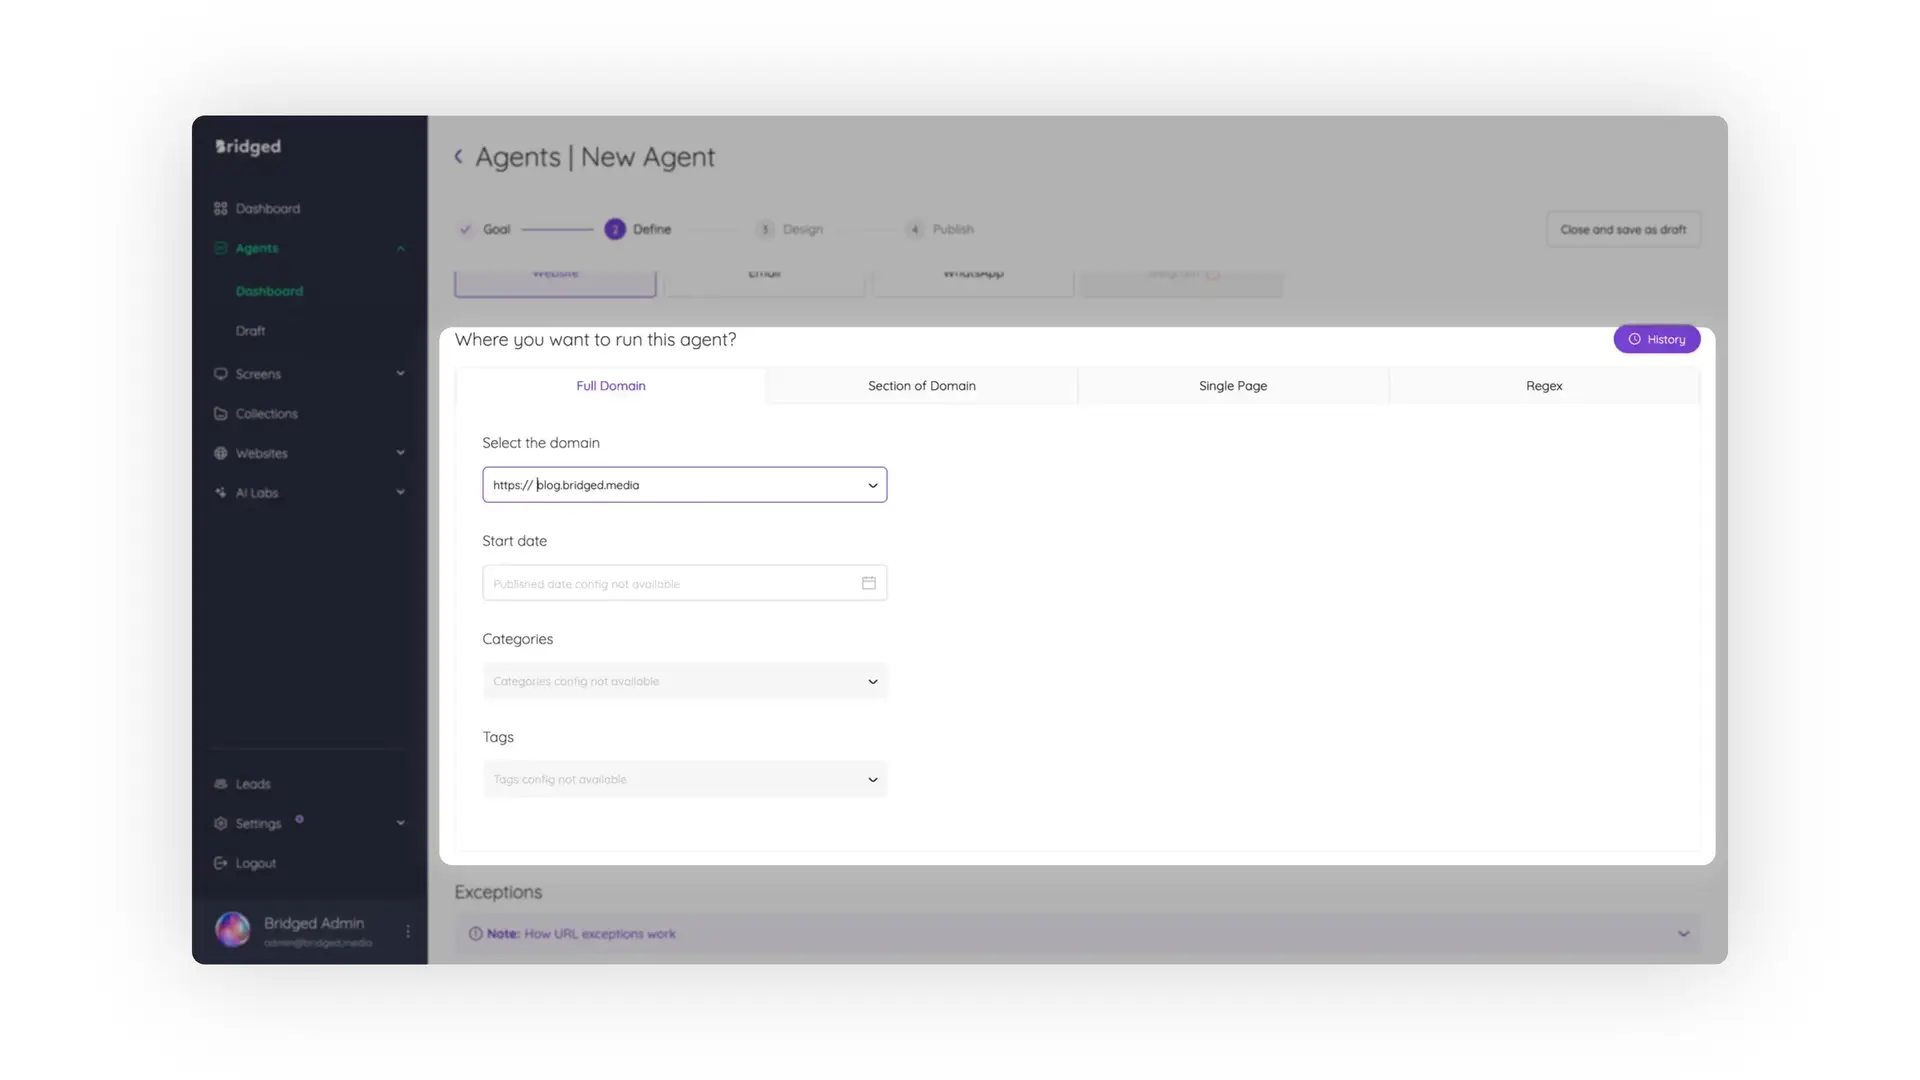
Task: Open the Categories dropdown
Action: pos(872,681)
